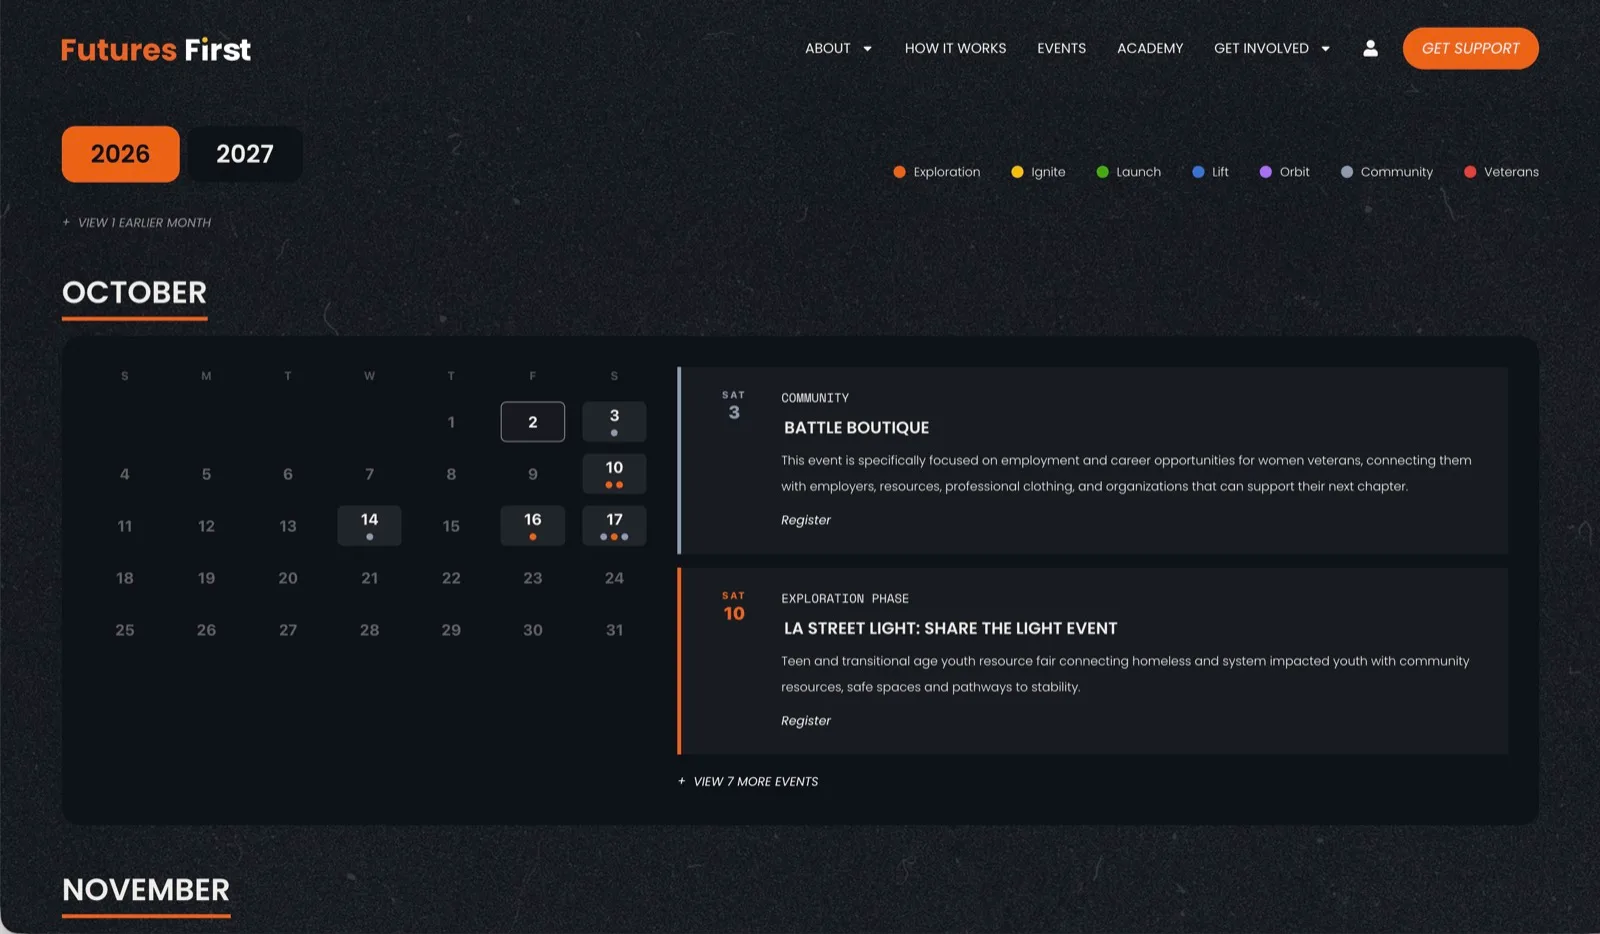Select October 3 on the calendar
The width and height of the screenshot is (1600, 934).
coord(614,422)
